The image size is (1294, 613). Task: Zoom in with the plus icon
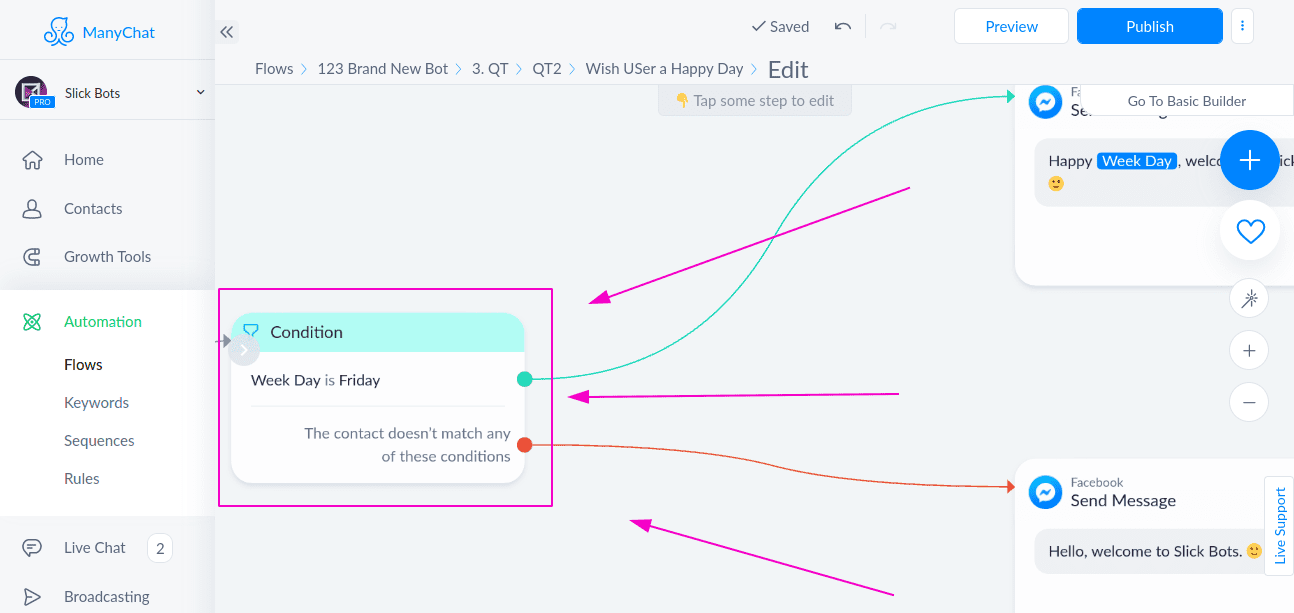coord(1249,351)
